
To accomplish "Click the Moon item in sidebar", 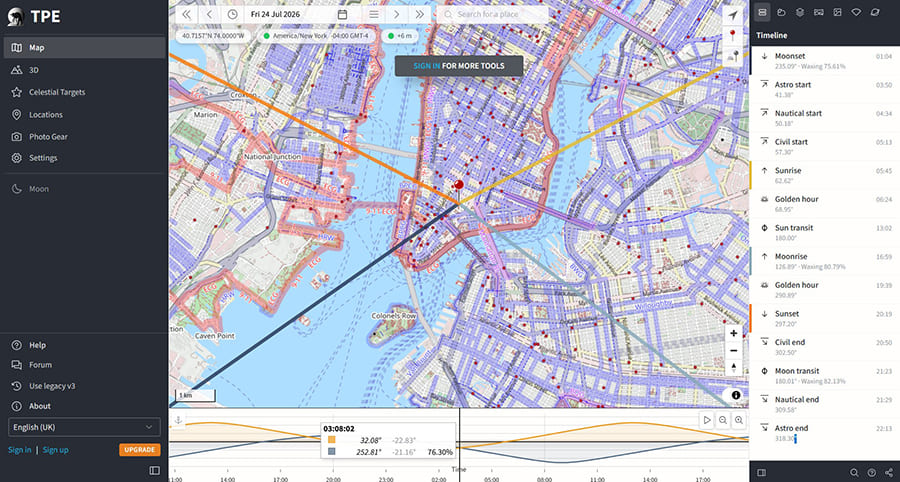I will click(84, 189).
